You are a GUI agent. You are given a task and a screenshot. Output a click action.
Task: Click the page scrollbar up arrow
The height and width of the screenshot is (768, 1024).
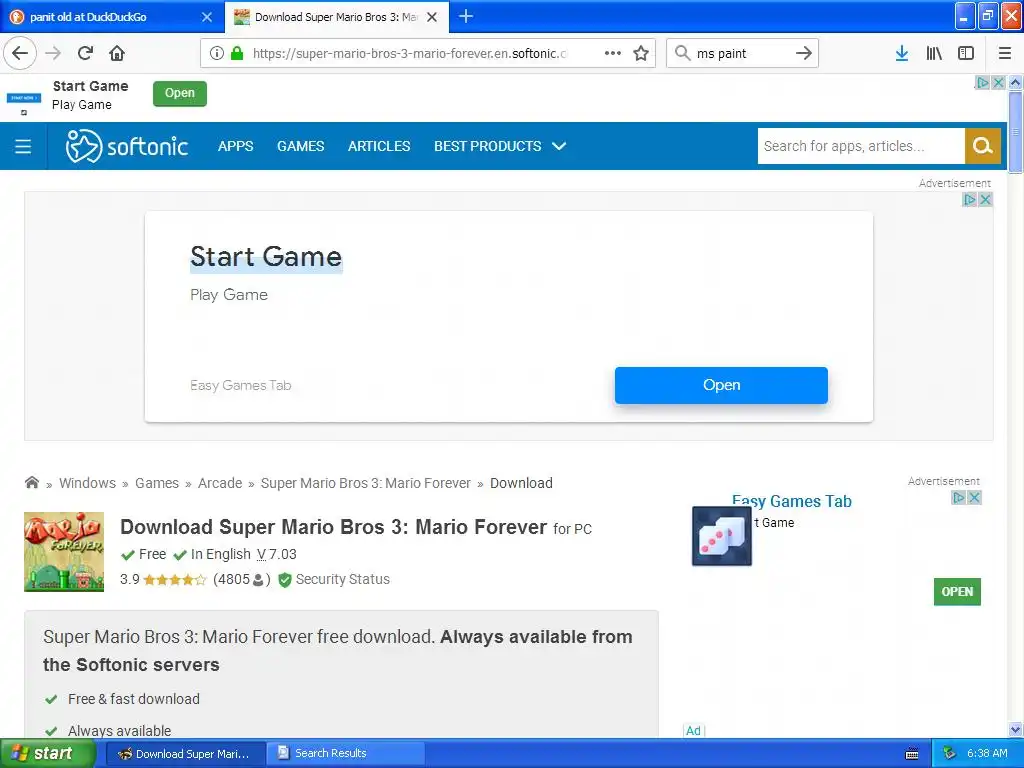click(1015, 82)
